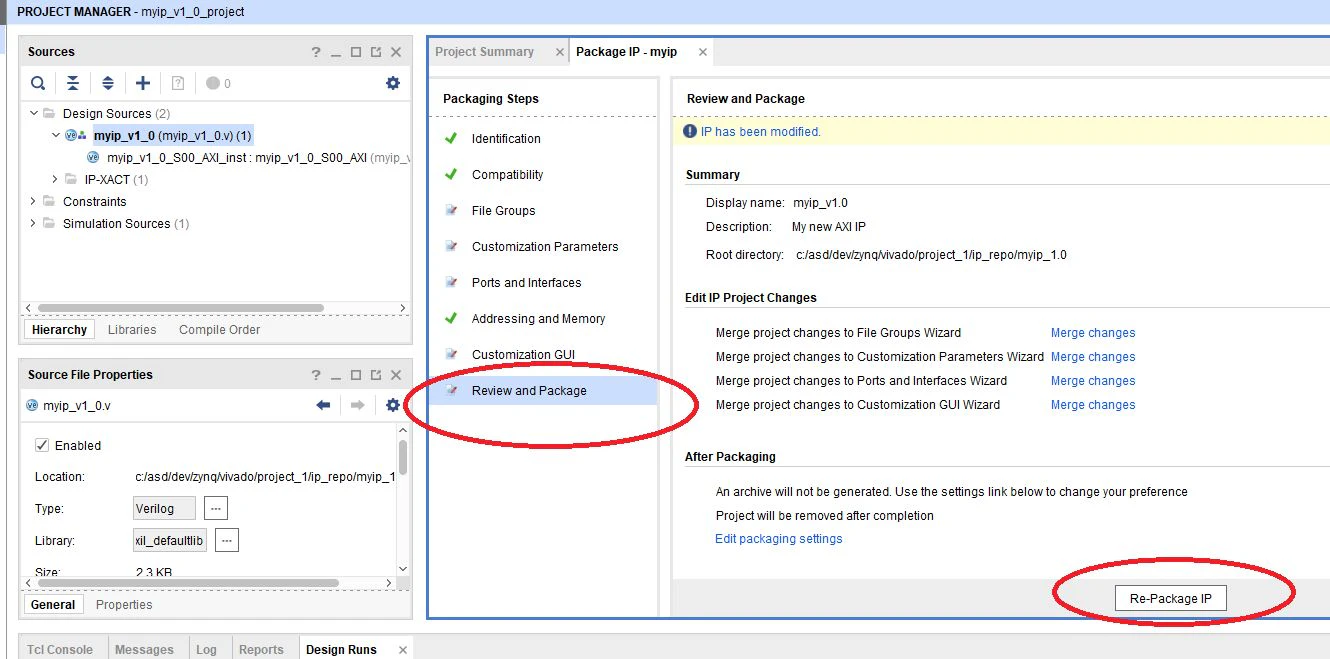Toggle the Enabled checkbox
This screenshot has height=659, width=1330.
(42, 445)
